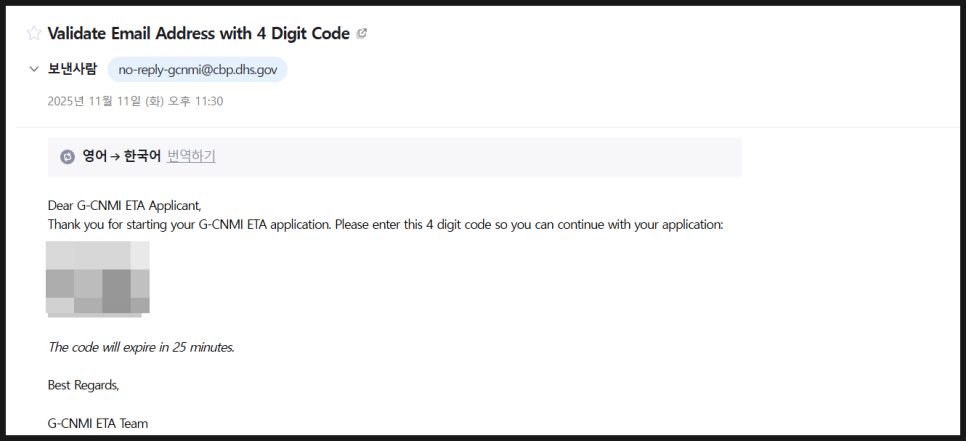The height and width of the screenshot is (441, 966).
Task: Click the arrow between 영어 and 한국어
Action: click(116, 157)
